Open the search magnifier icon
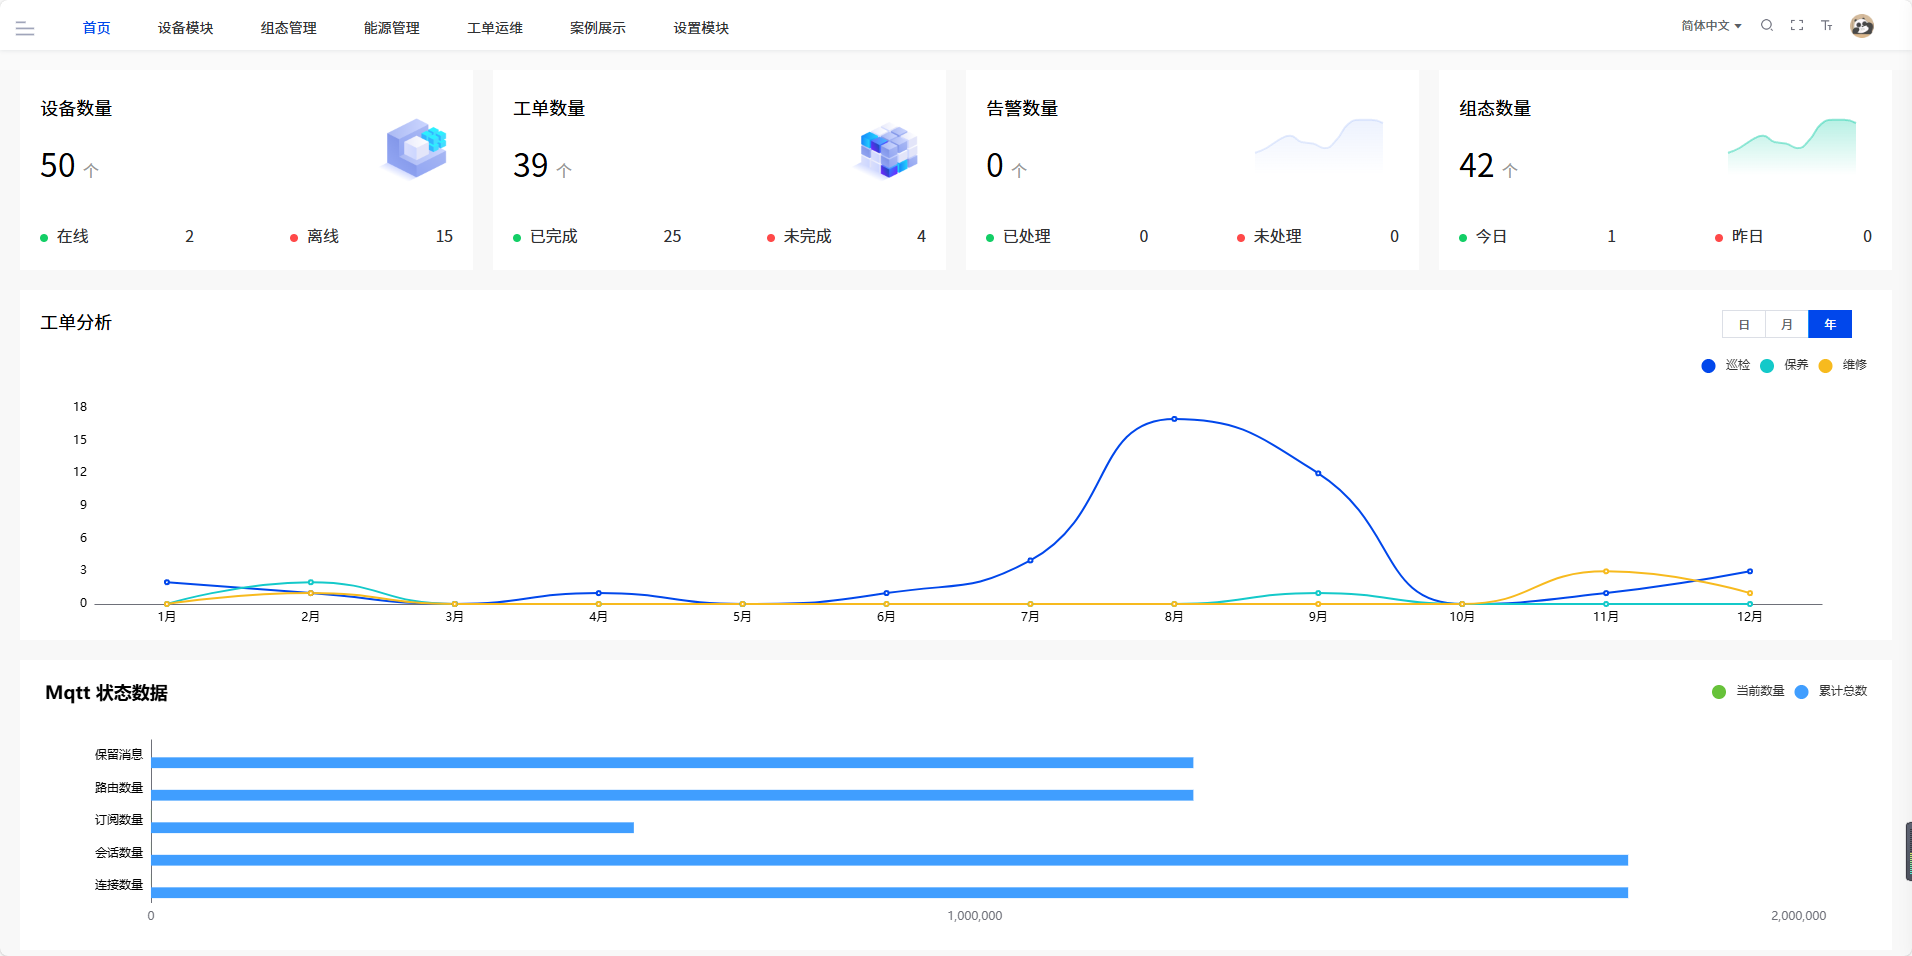This screenshot has height=956, width=1912. coord(1767,26)
